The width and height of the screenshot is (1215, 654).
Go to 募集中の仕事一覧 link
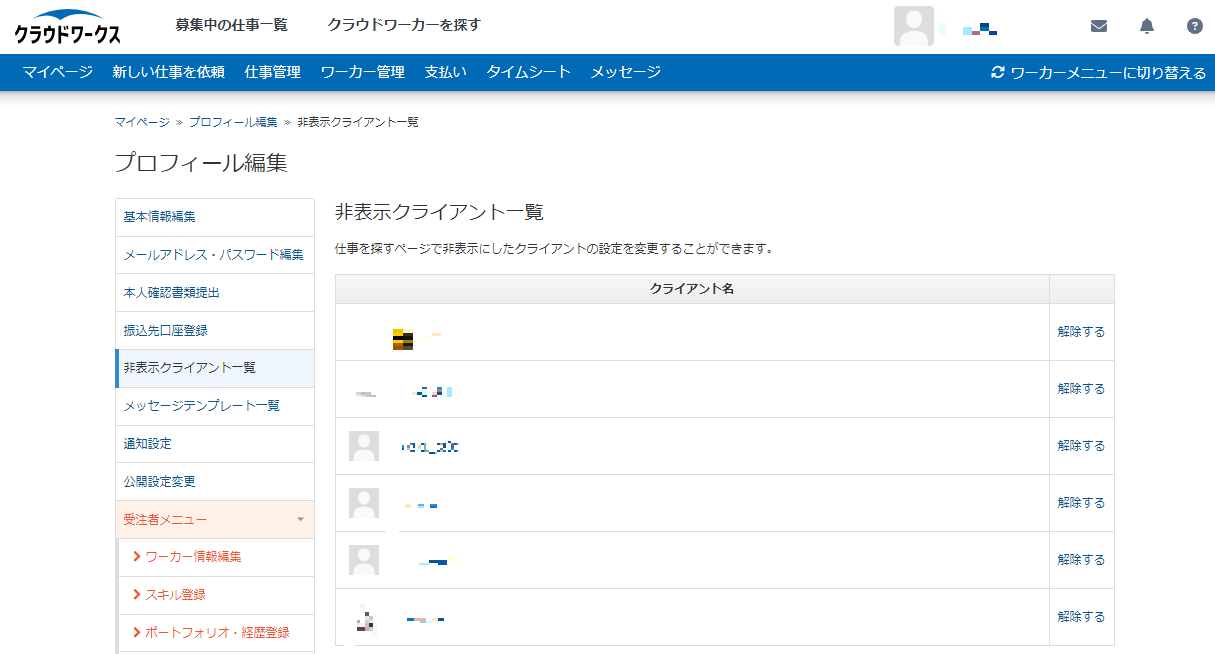coord(231,25)
